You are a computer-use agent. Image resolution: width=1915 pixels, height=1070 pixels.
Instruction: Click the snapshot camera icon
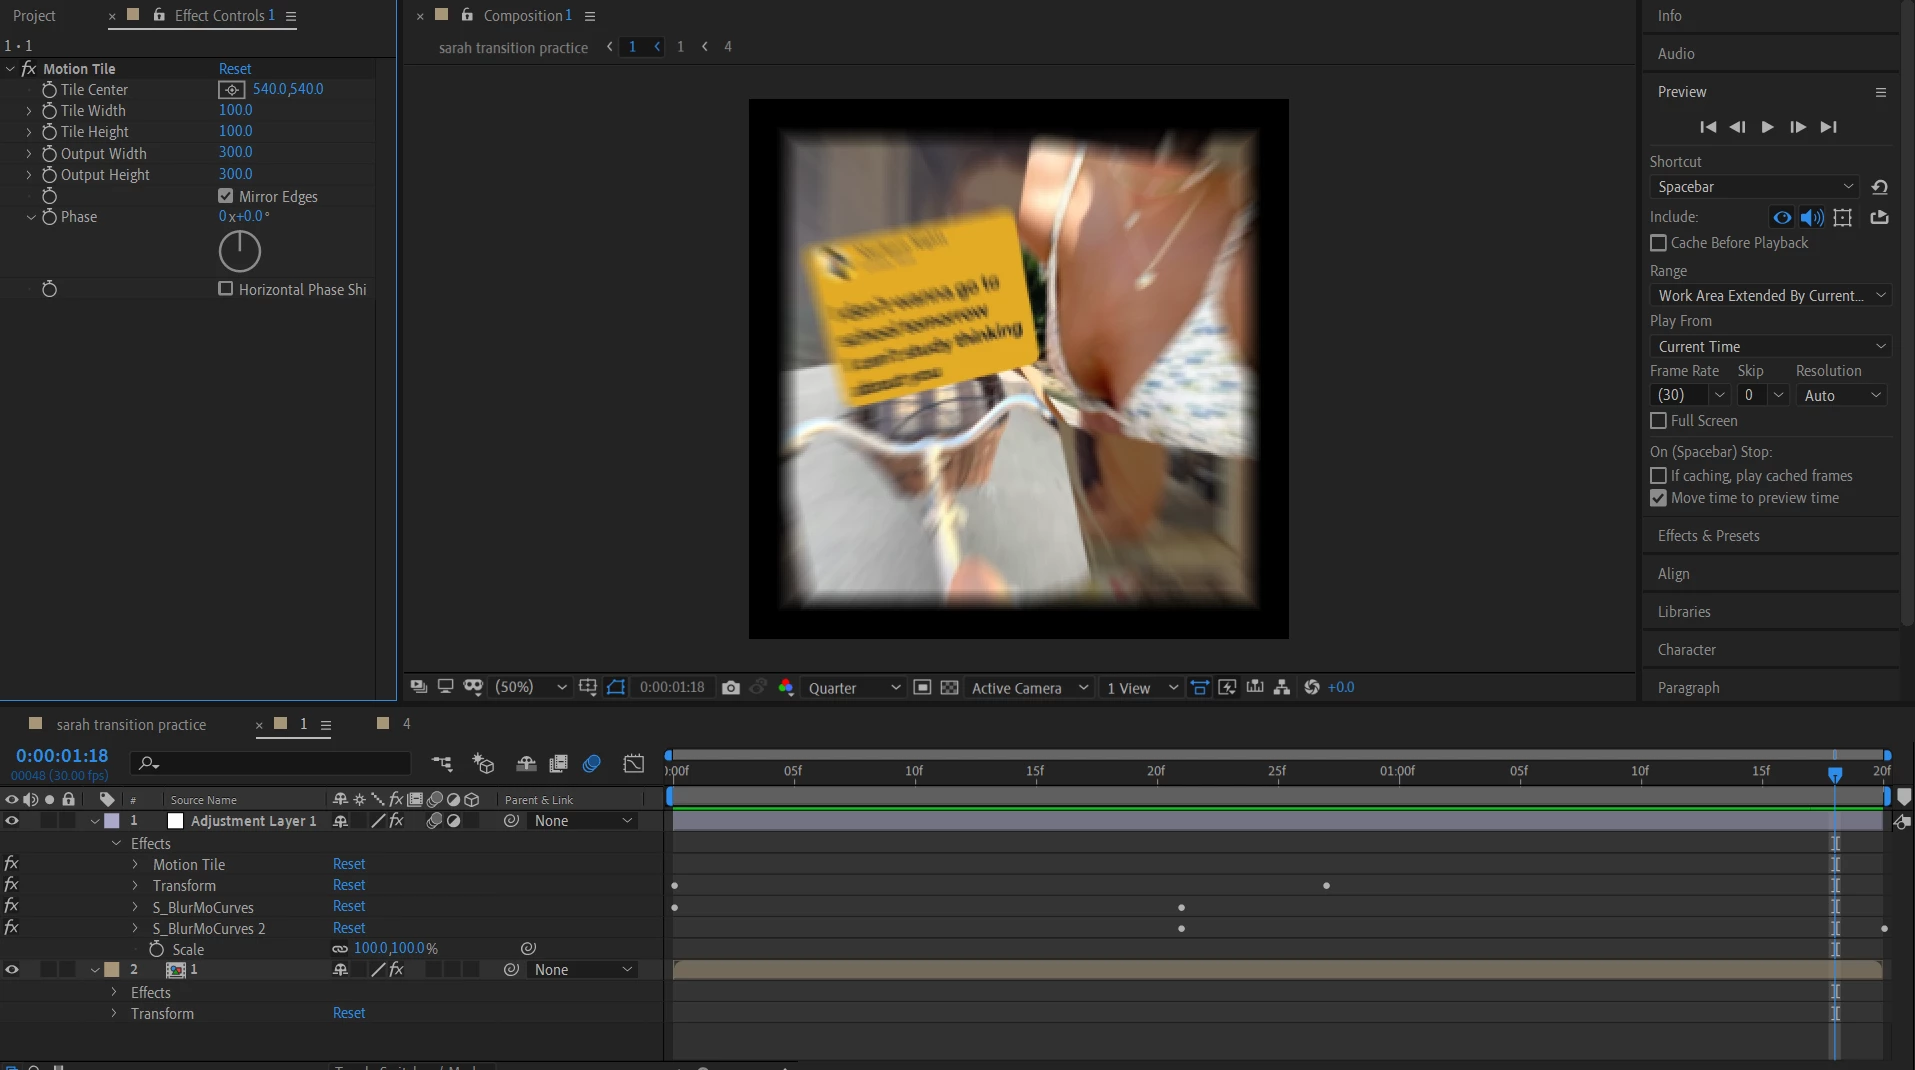731,688
